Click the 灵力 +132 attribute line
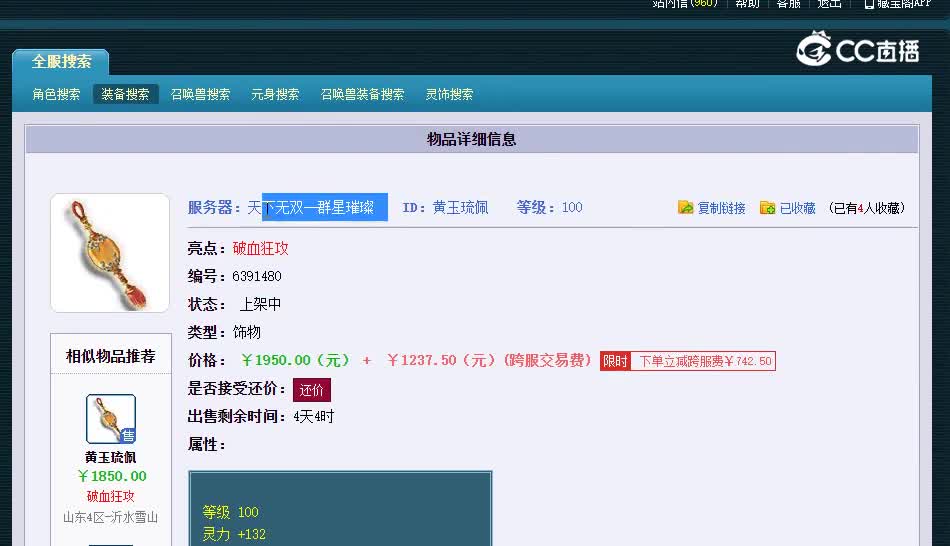950x546 pixels. tap(234, 534)
